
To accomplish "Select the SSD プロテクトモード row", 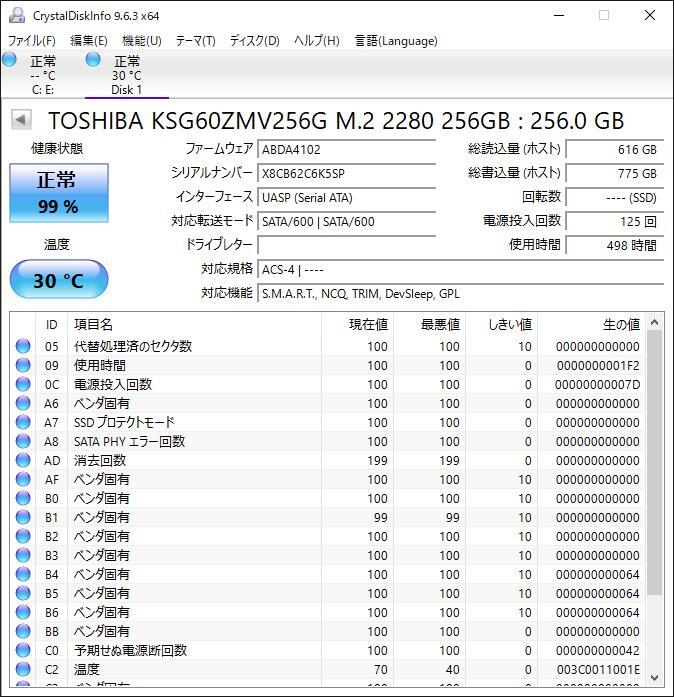I will coord(328,422).
